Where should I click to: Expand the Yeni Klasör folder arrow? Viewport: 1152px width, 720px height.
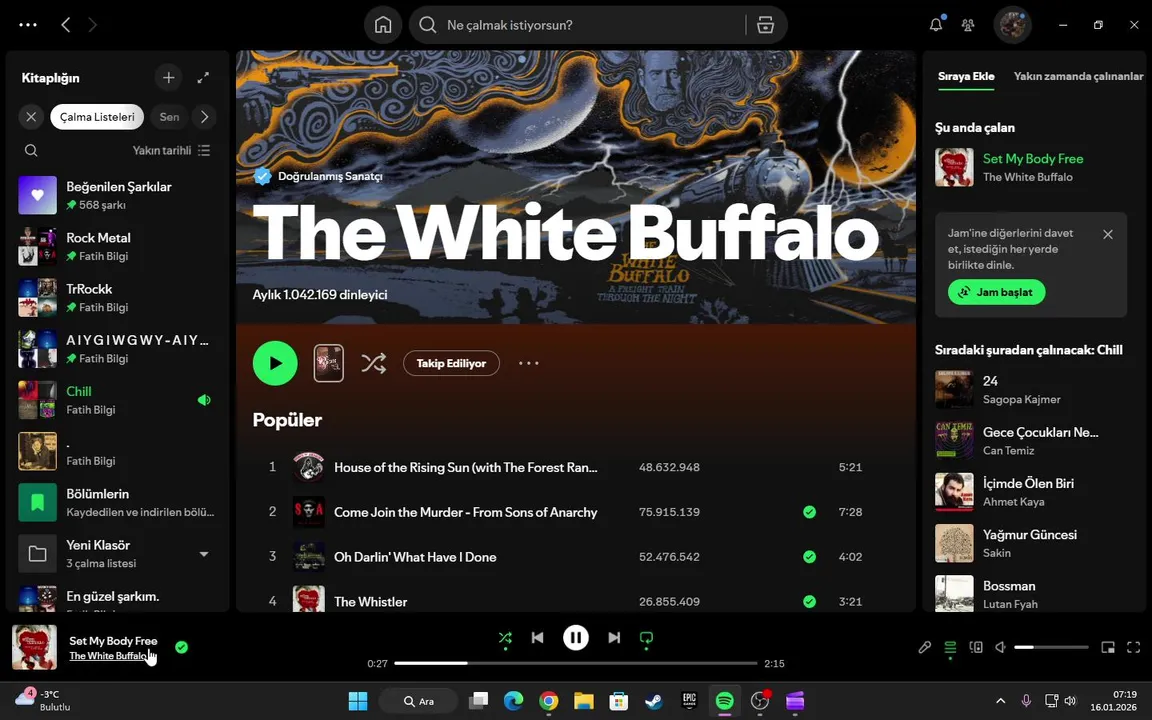coord(204,554)
